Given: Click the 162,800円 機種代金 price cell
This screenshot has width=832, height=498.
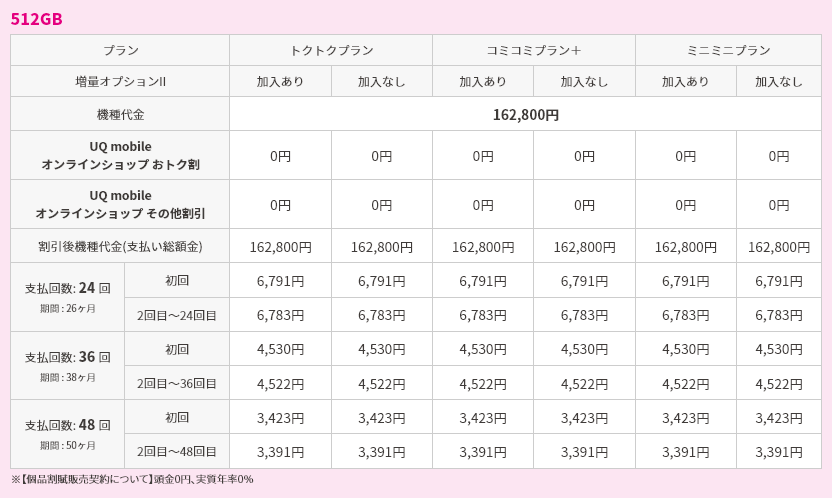Looking at the screenshot, I should (525, 114).
